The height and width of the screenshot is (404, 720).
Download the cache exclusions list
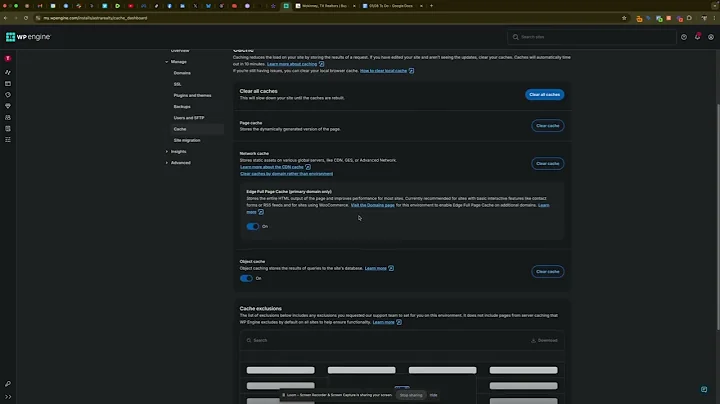coord(544,340)
